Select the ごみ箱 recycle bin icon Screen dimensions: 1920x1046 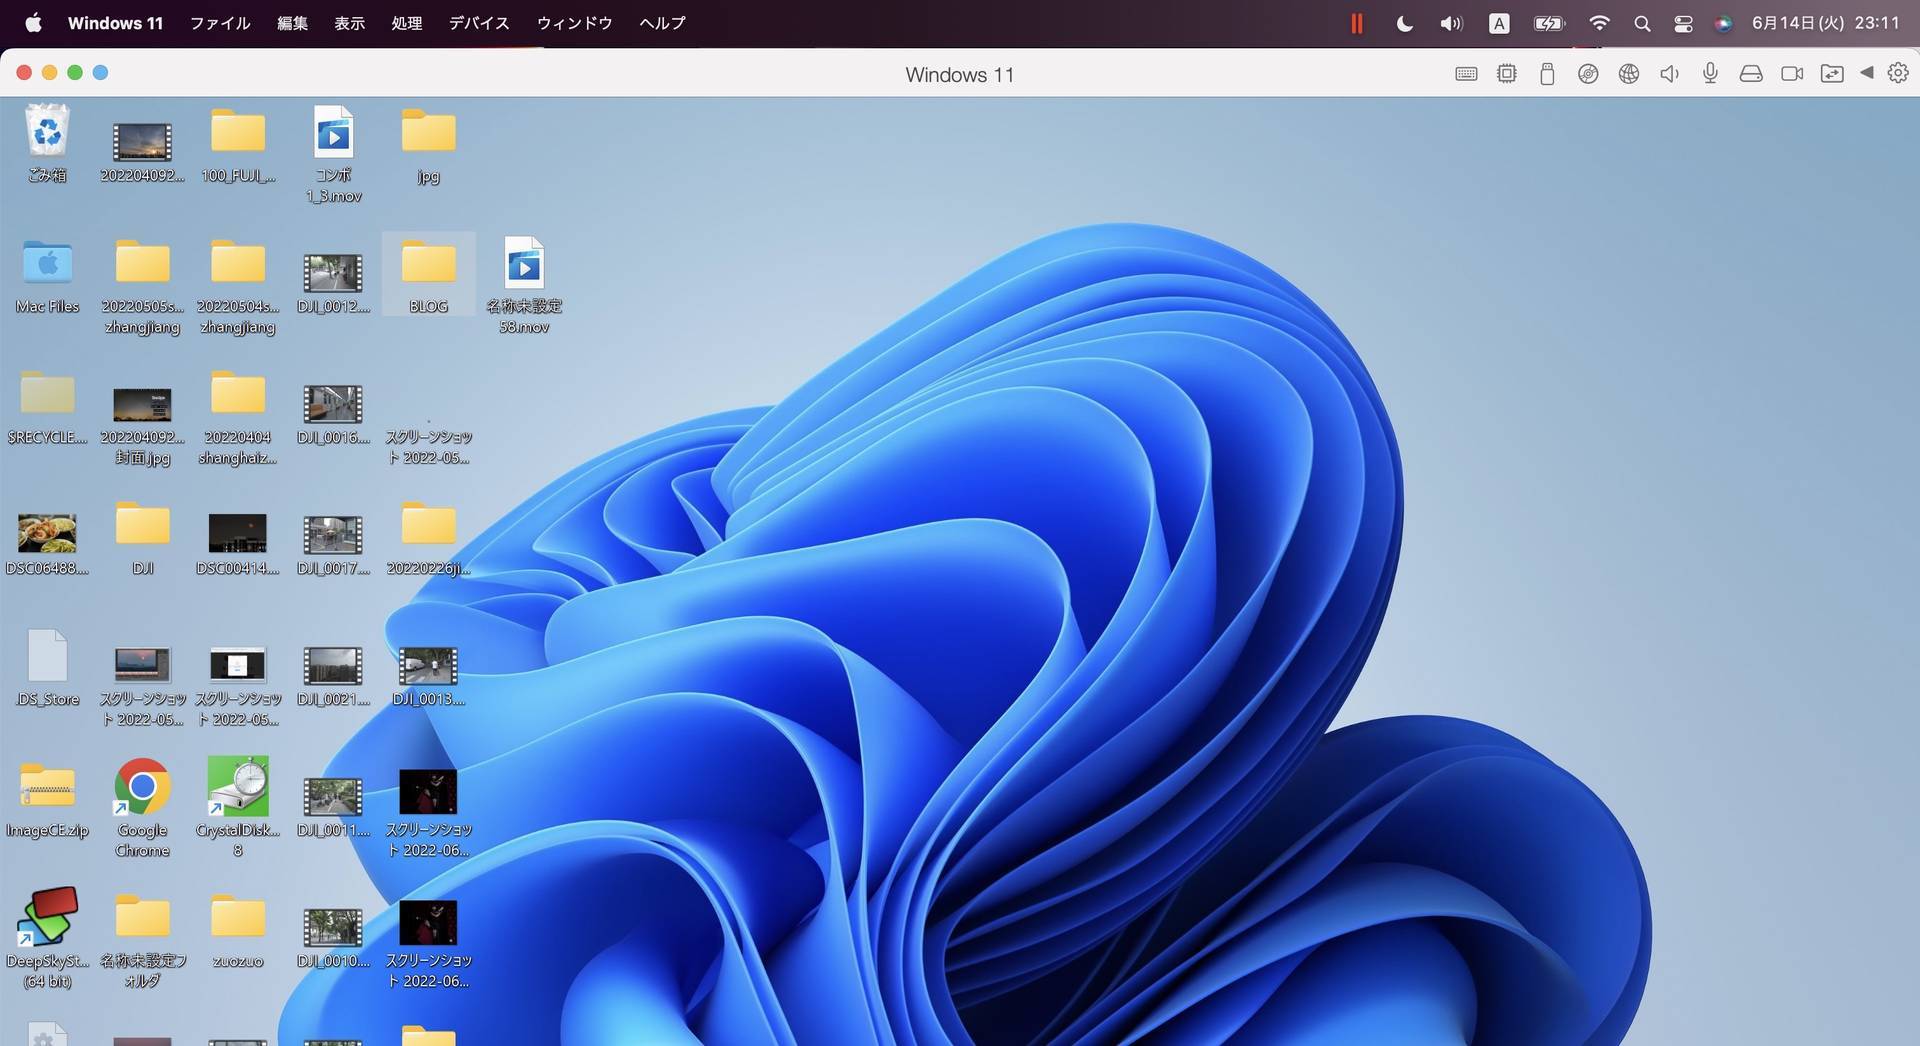tap(47, 144)
